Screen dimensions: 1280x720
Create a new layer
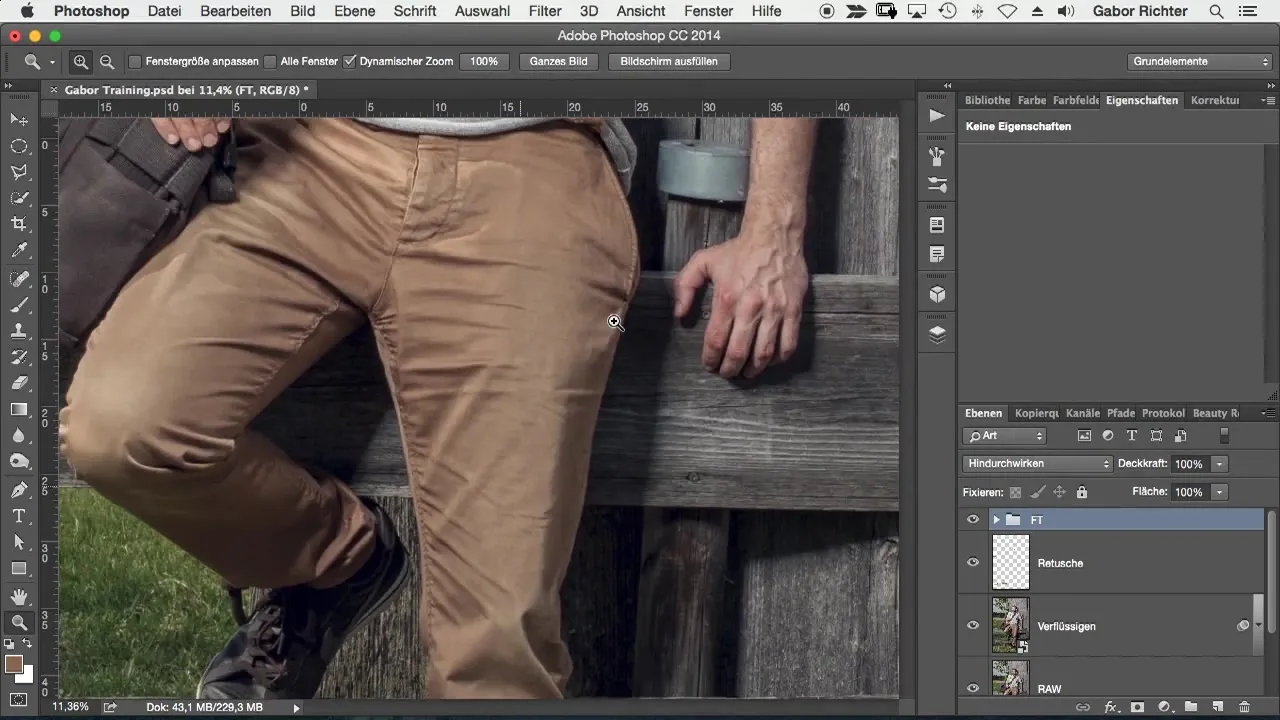1217,706
